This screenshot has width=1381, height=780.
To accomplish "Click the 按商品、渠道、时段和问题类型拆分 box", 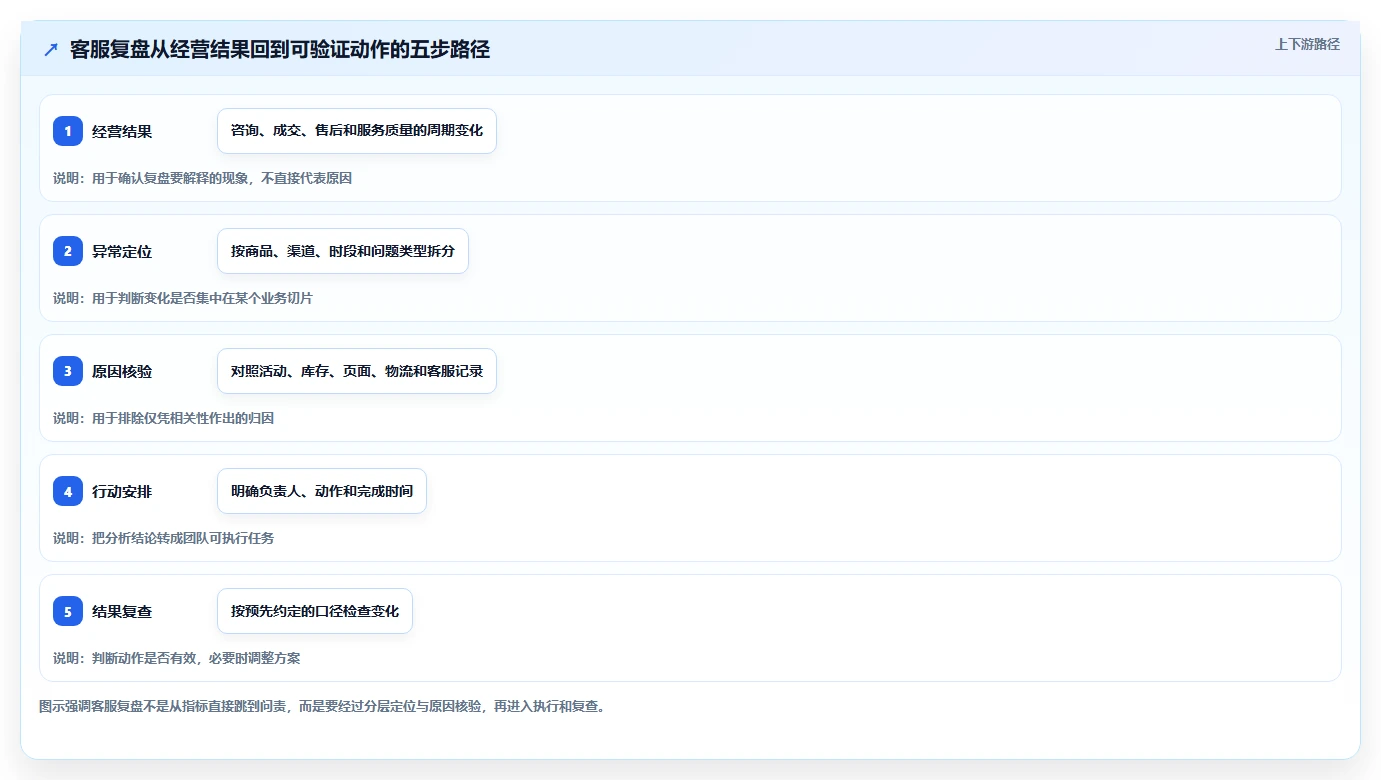I will coord(343,251).
